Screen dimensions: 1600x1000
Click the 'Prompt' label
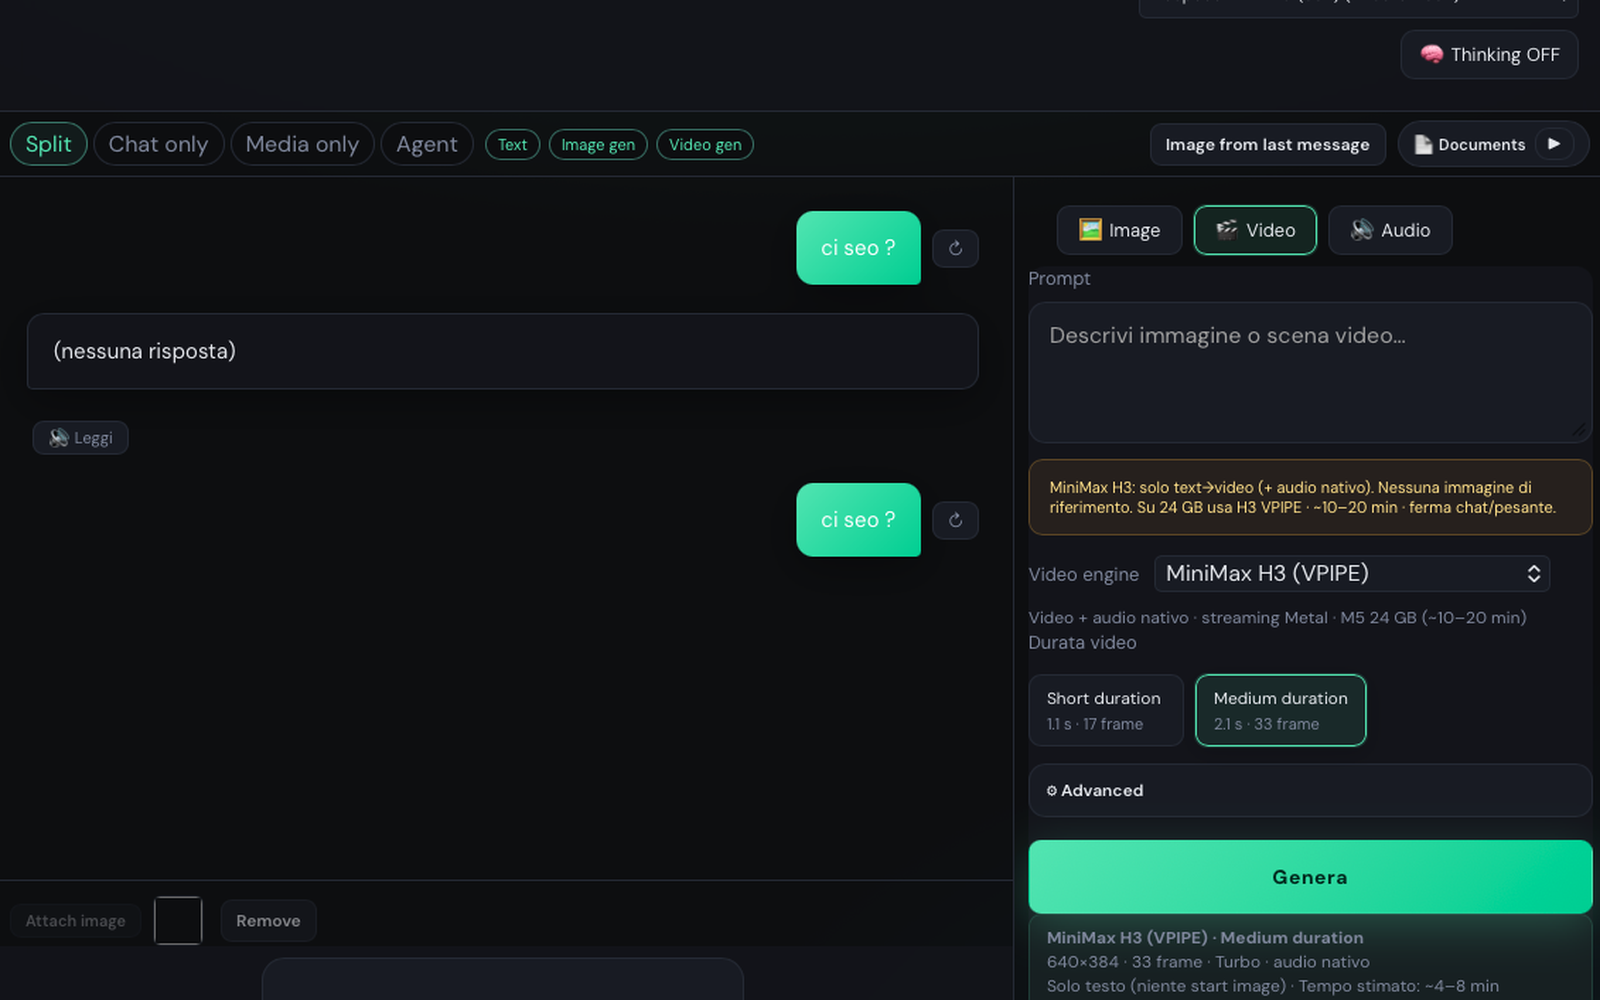1059,279
